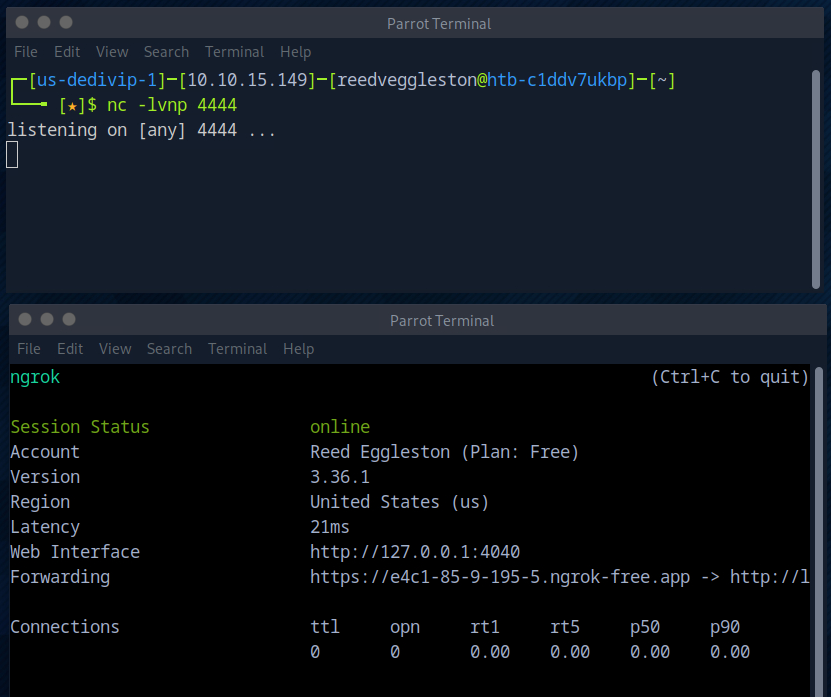This screenshot has width=831, height=697.
Task: Click the scrollbar in the nc listener terminal
Action: click(817, 180)
